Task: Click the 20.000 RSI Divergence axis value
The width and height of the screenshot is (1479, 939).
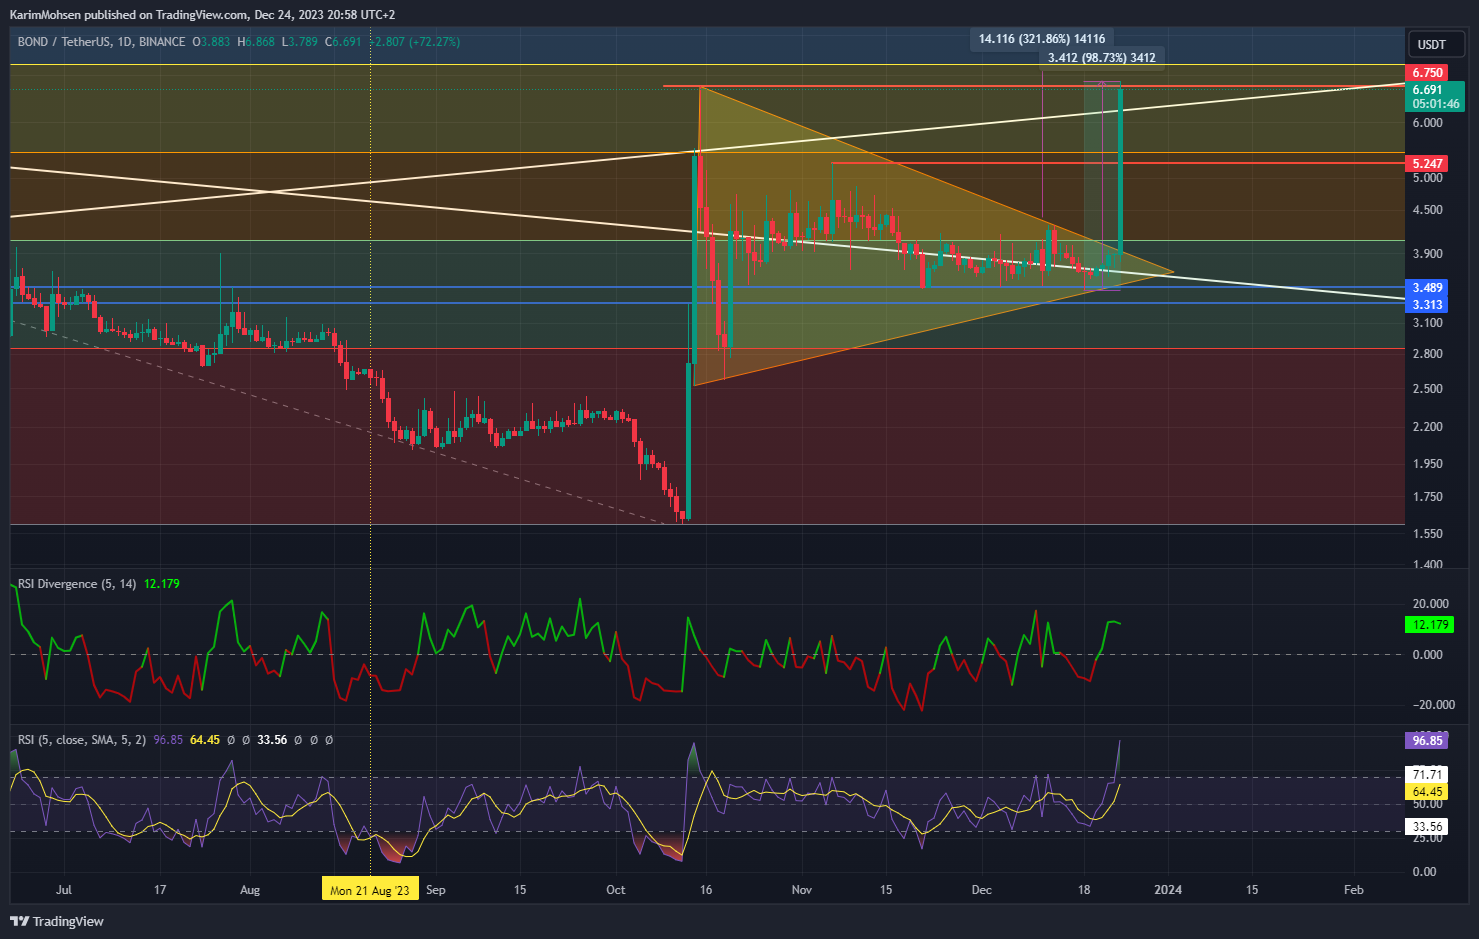Action: tap(1430, 604)
